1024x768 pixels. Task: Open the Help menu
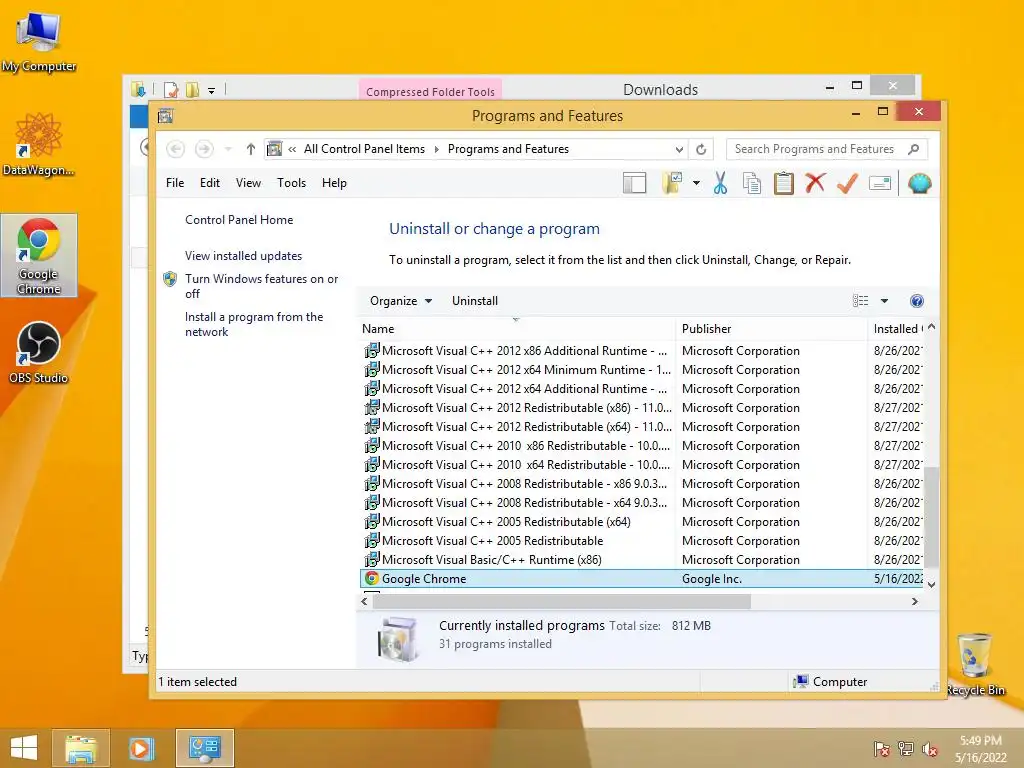tap(334, 183)
